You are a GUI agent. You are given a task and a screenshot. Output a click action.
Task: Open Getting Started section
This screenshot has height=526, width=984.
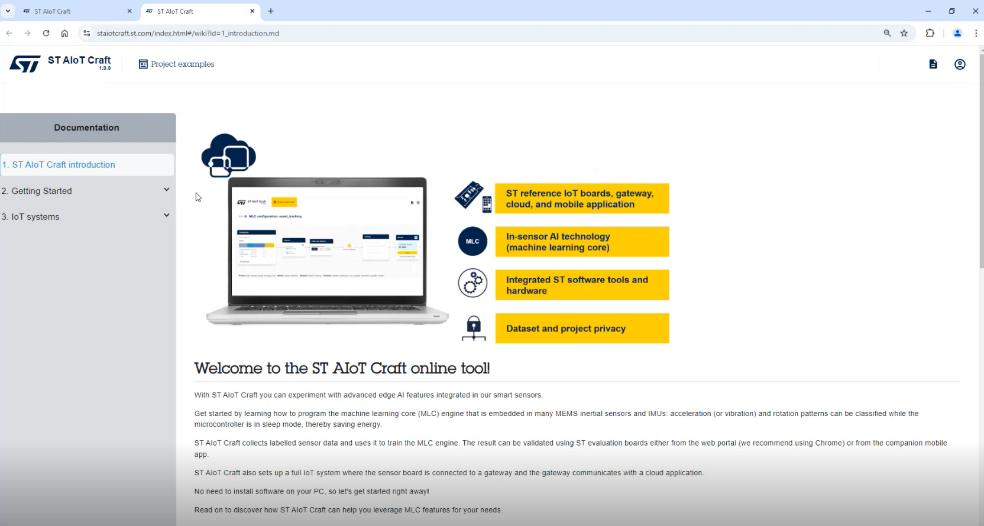[87, 191]
